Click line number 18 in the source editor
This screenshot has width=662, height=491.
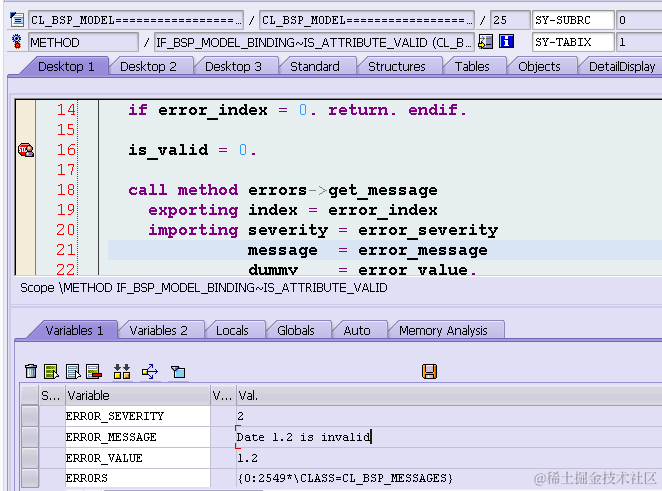click(66, 190)
